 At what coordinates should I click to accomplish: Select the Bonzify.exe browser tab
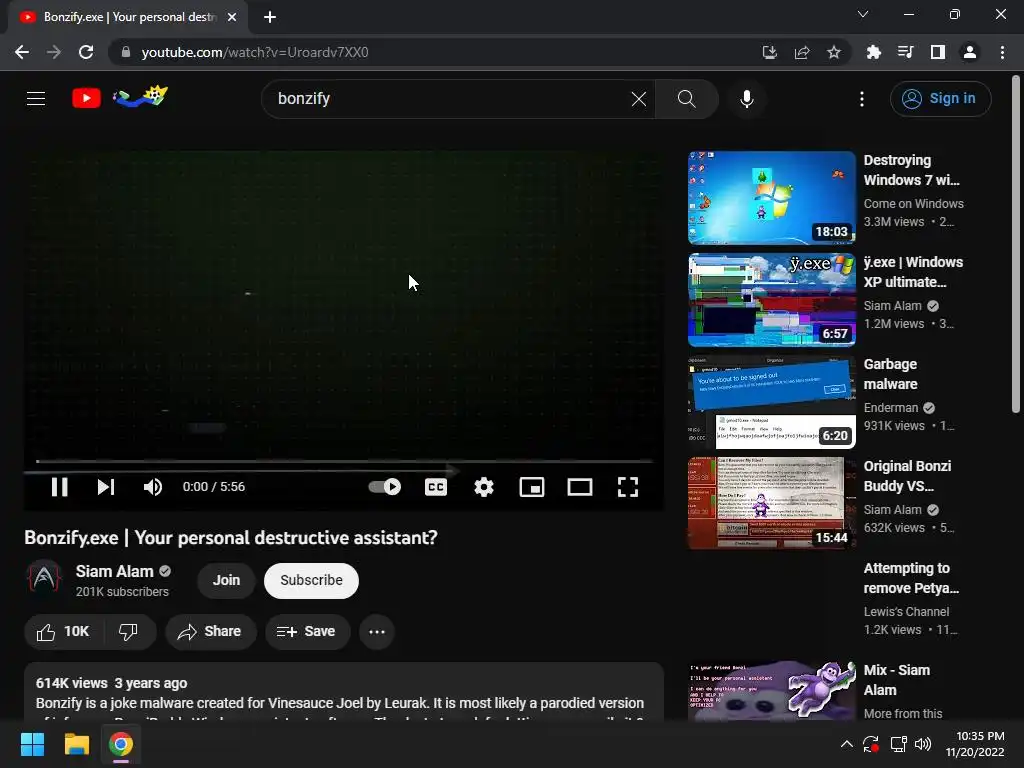(128, 17)
